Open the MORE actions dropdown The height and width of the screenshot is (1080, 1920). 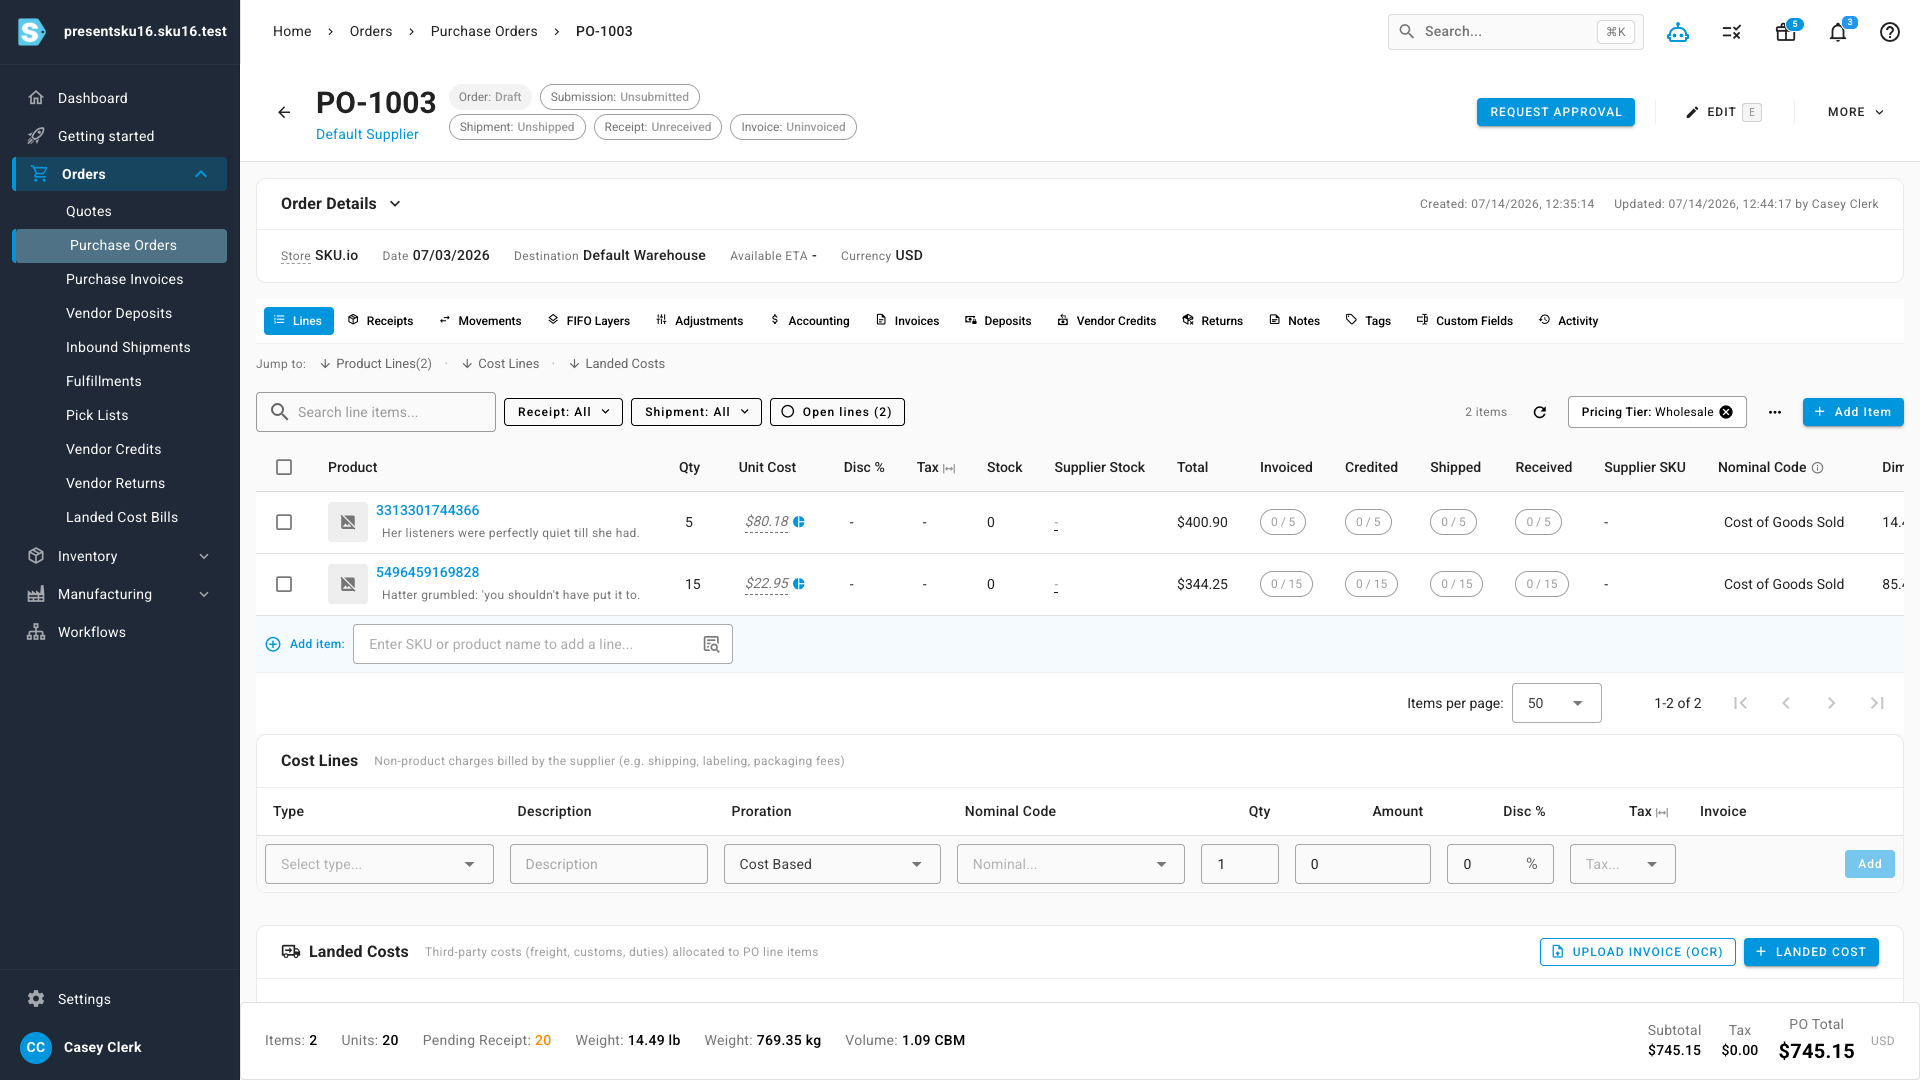tap(1856, 112)
